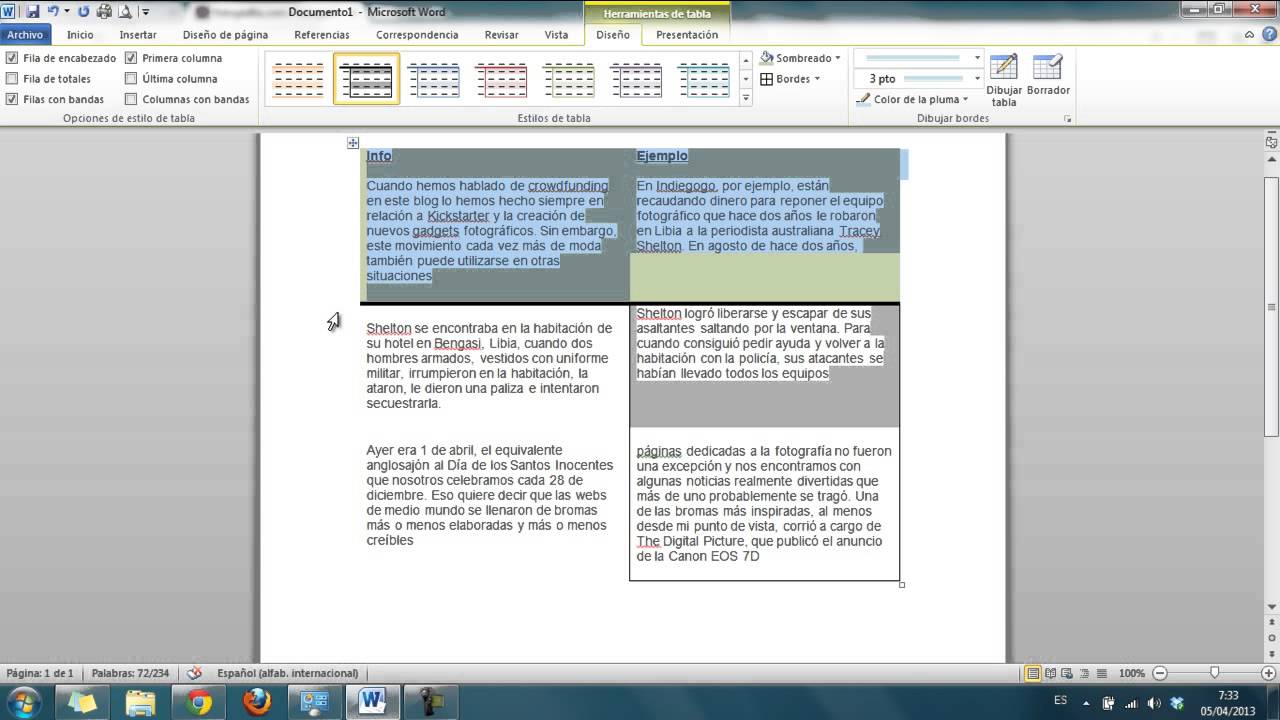1280x720 pixels.
Task: Activate the Borrador eraser tool
Action: (1048, 75)
